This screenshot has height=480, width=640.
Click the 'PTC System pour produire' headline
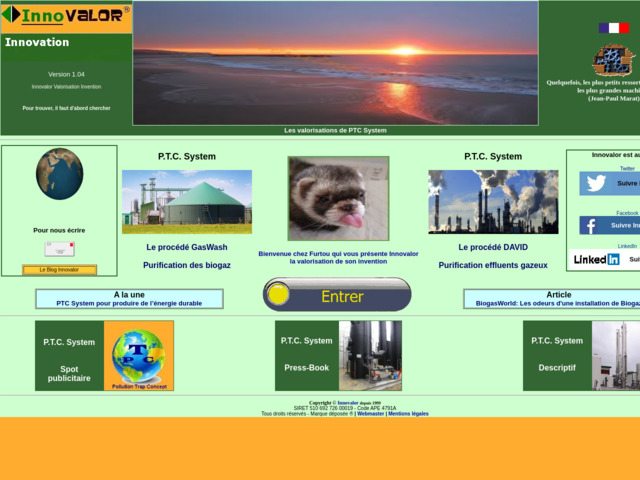point(129,303)
